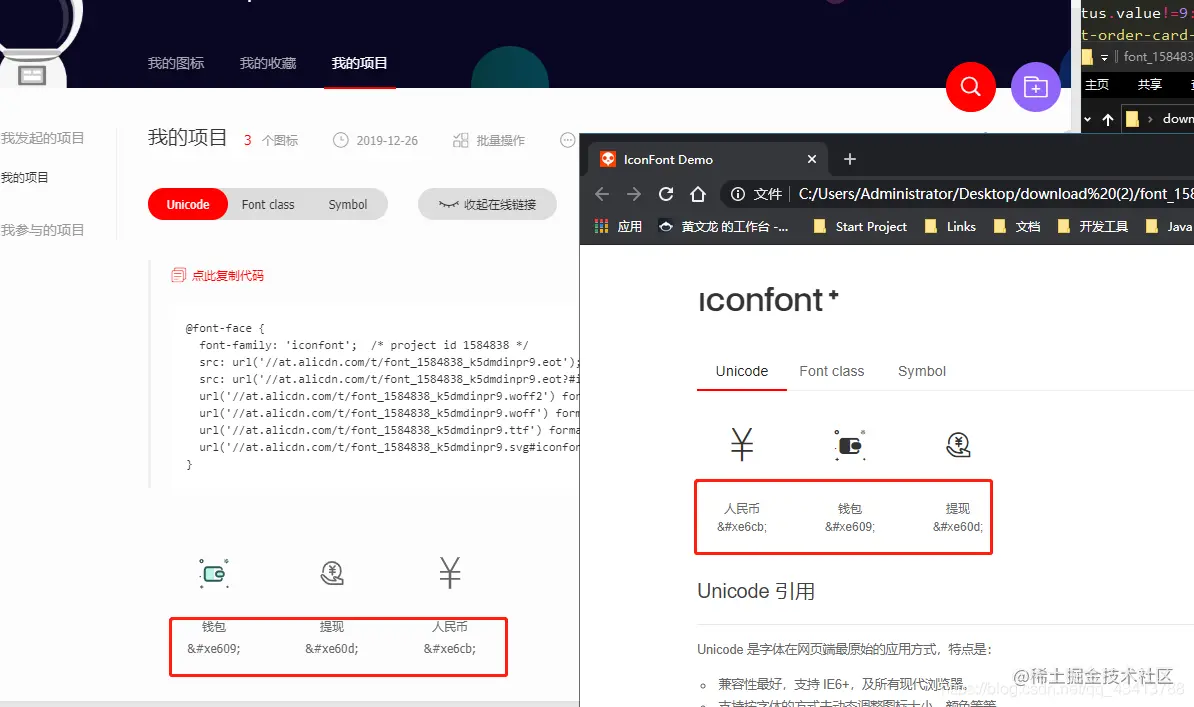This screenshot has width=1194, height=707.
Task: Switch project code mode to Font class
Action: click(267, 204)
